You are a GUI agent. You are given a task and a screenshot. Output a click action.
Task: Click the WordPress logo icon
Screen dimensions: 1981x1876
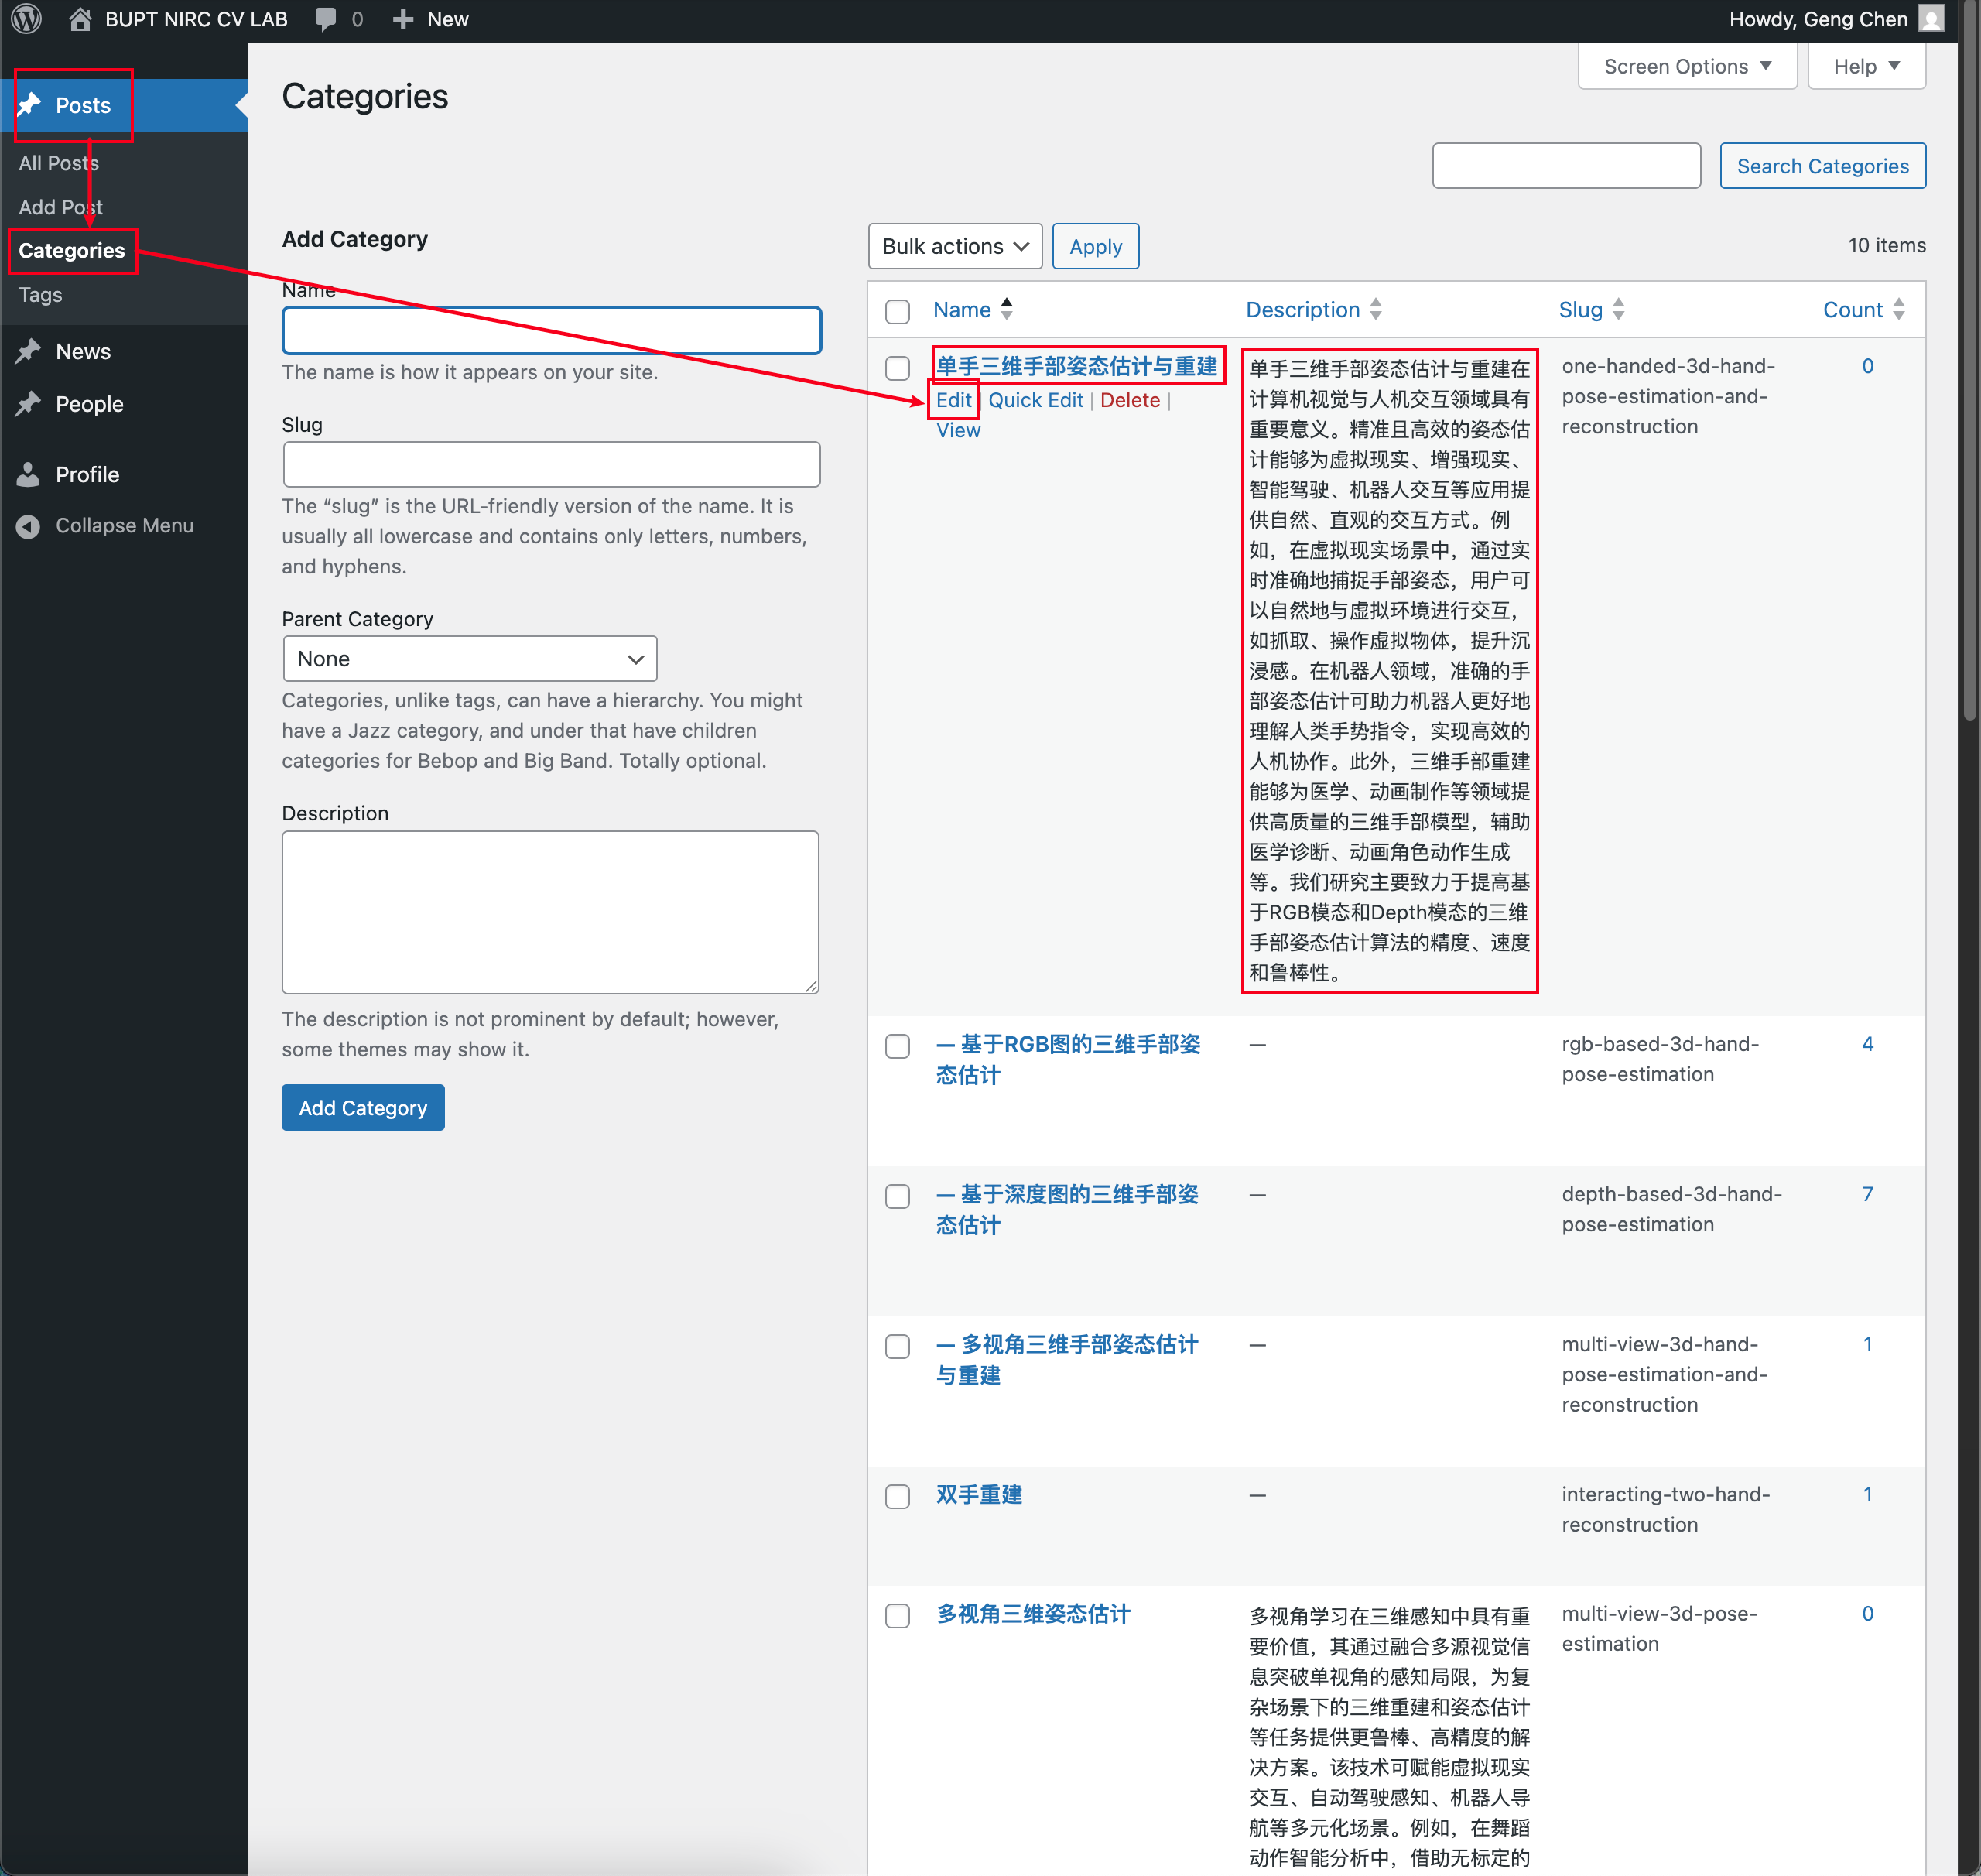27,19
